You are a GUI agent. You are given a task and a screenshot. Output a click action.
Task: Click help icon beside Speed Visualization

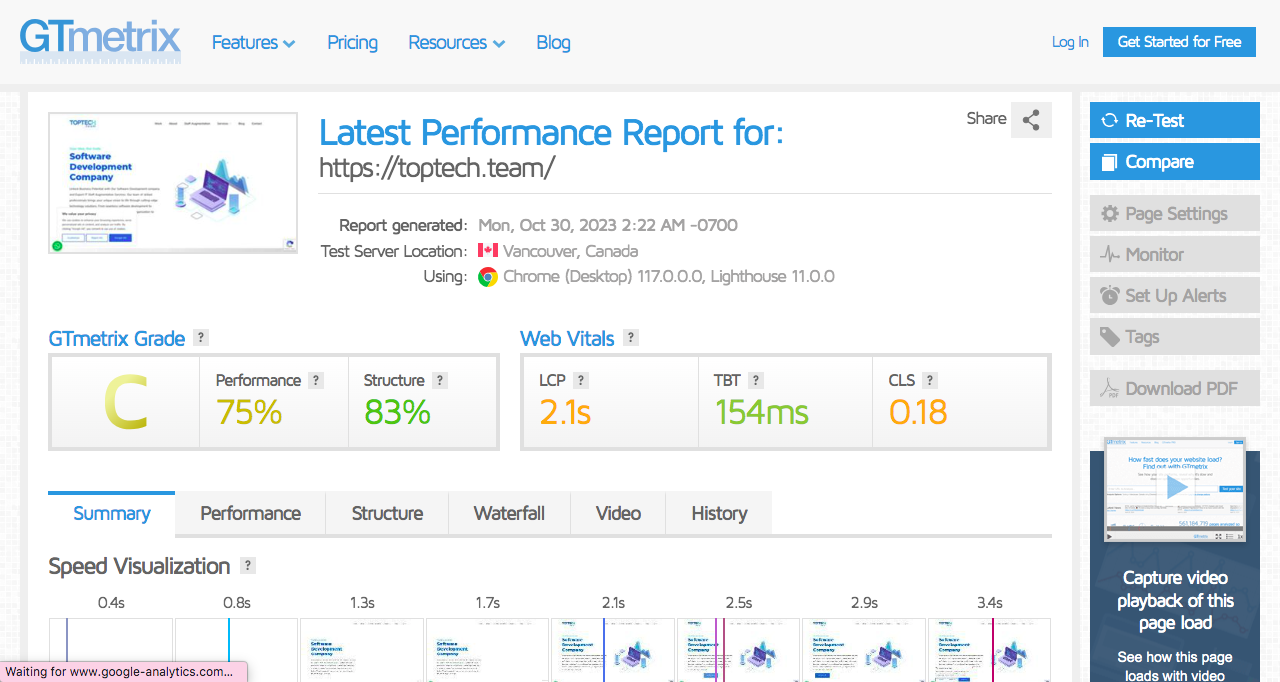pyautogui.click(x=248, y=565)
